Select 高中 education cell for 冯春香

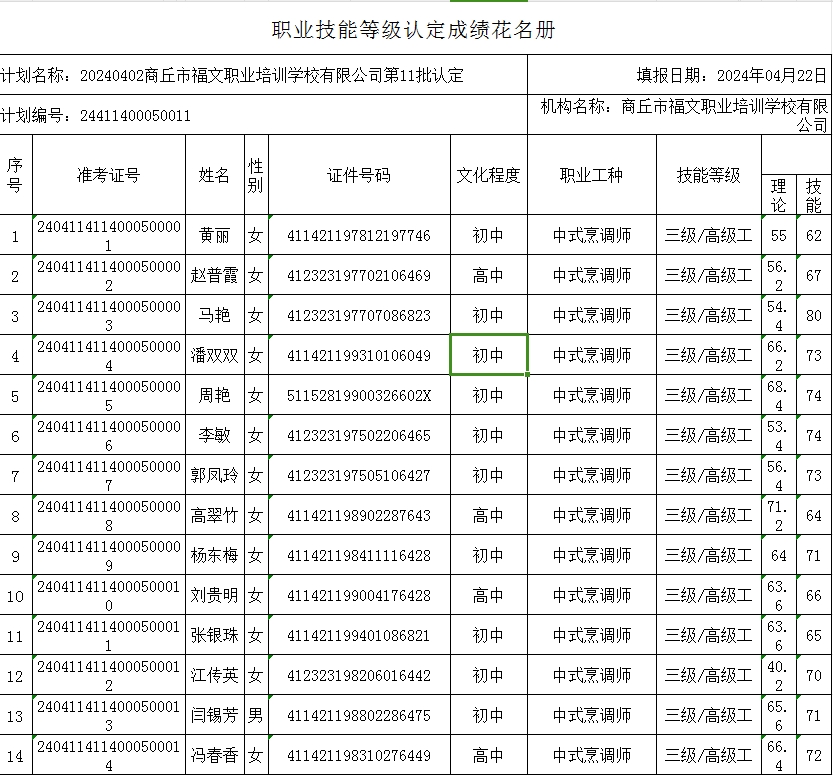pyautogui.click(x=489, y=755)
